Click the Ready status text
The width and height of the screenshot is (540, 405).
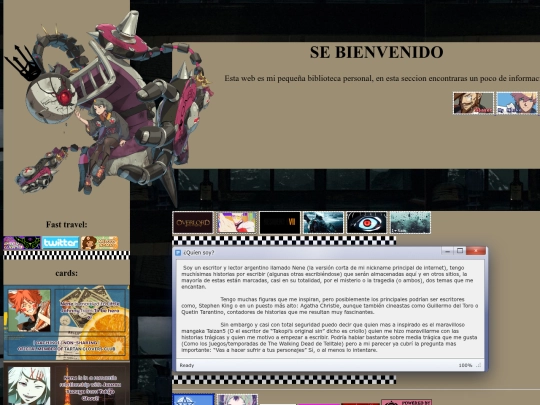coord(187,365)
